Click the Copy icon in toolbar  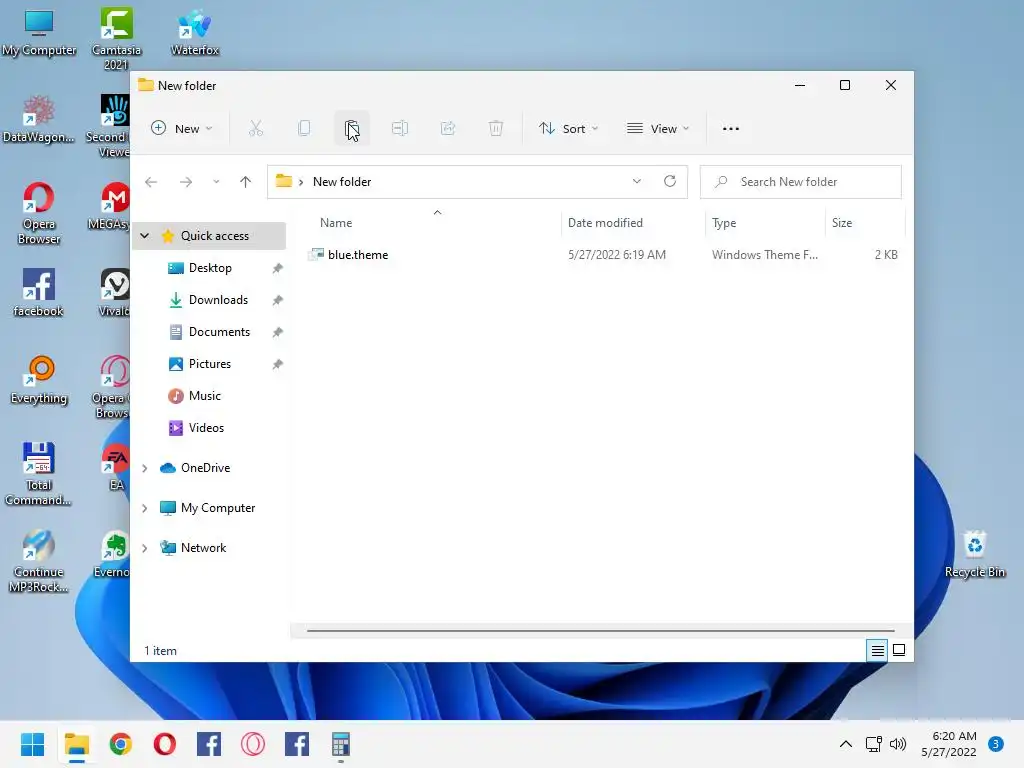click(304, 129)
